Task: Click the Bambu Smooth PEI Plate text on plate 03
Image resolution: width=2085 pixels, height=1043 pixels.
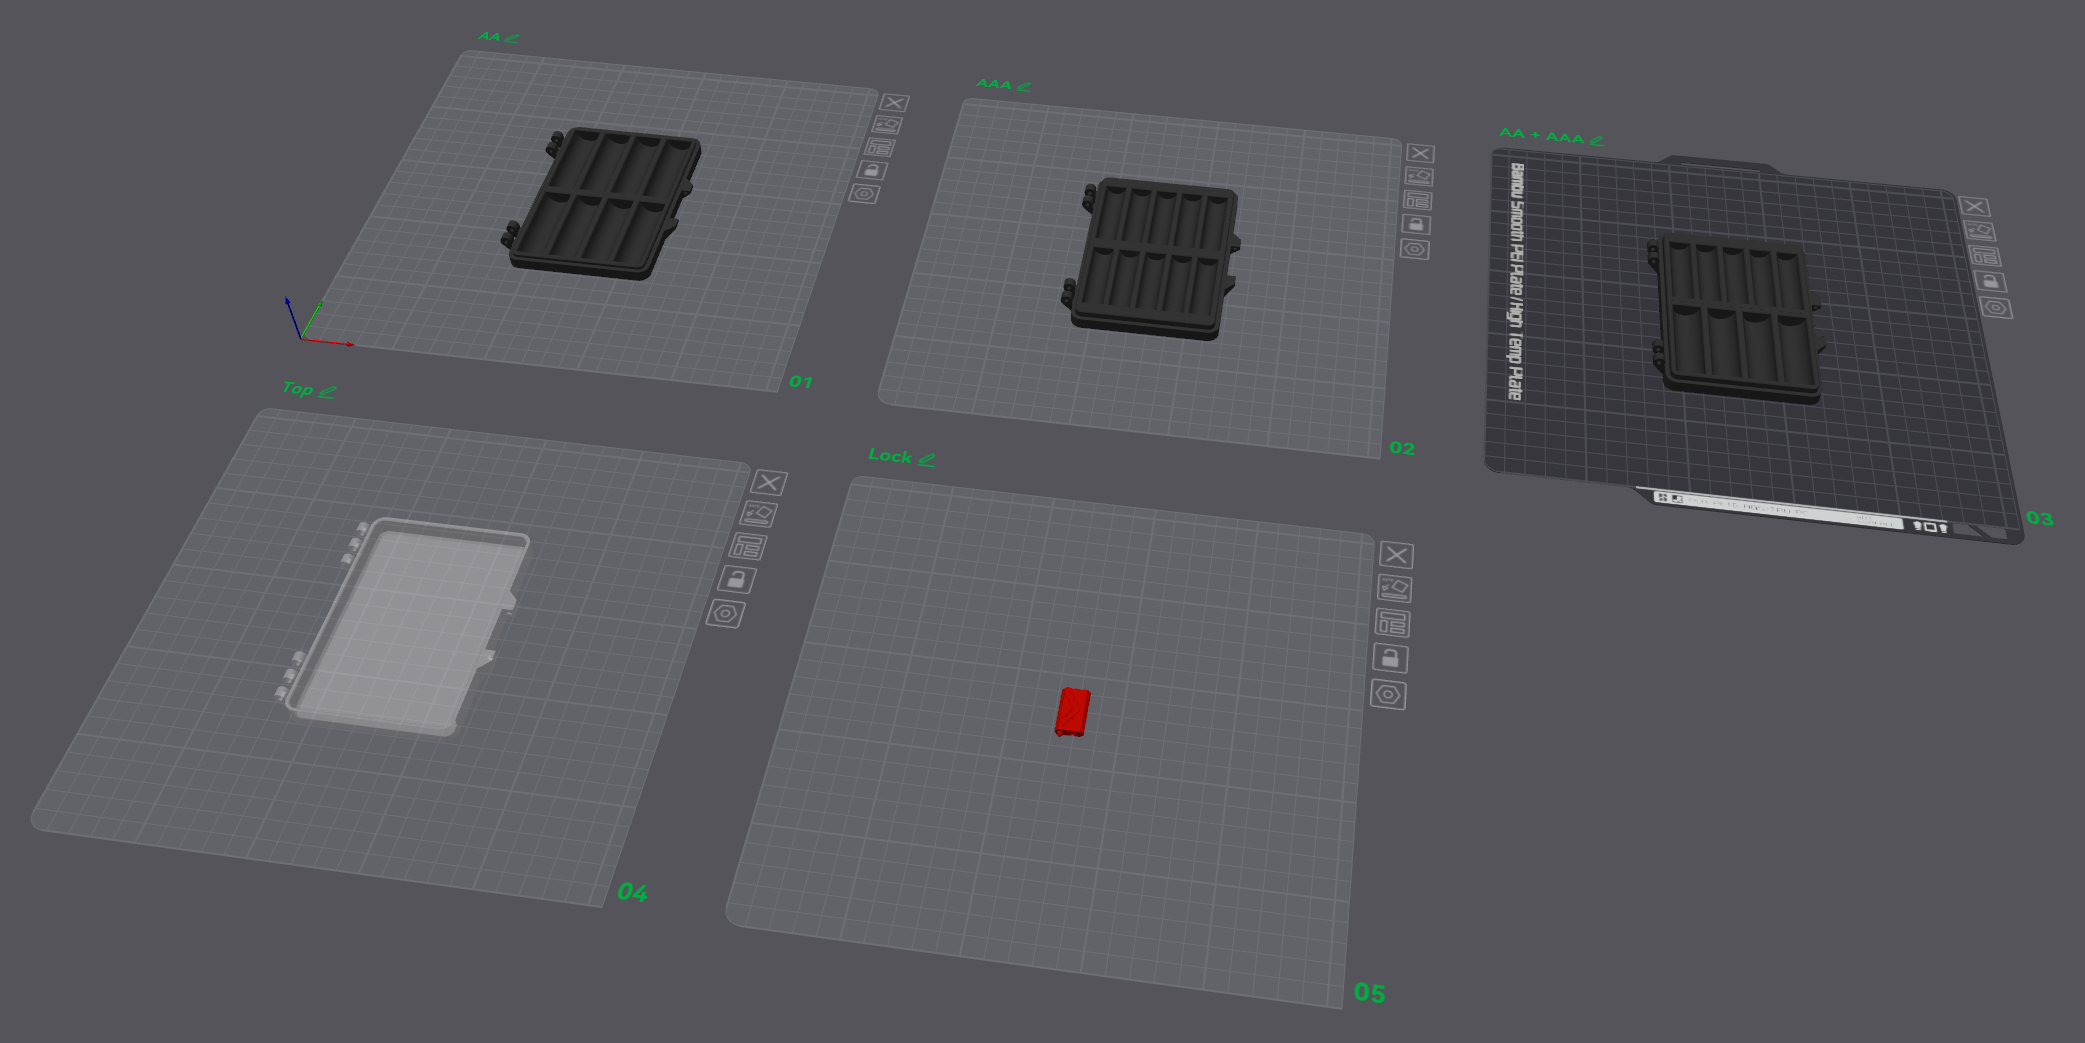Action: [1516, 282]
